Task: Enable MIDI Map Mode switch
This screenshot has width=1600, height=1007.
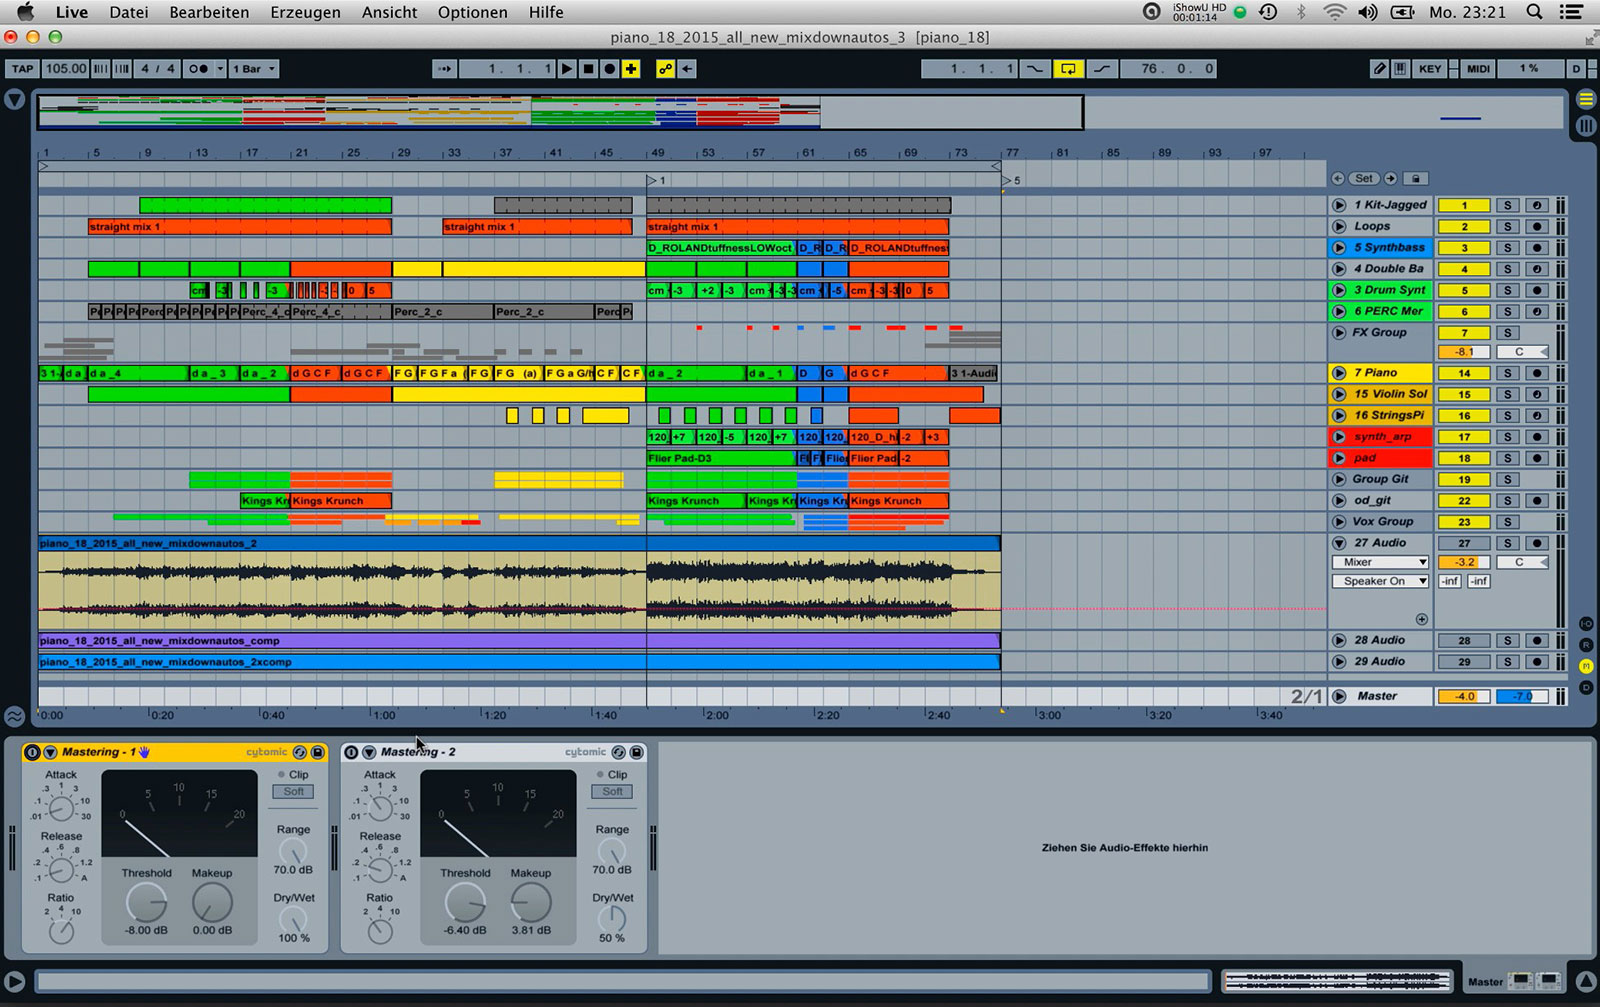Action: click(1478, 69)
